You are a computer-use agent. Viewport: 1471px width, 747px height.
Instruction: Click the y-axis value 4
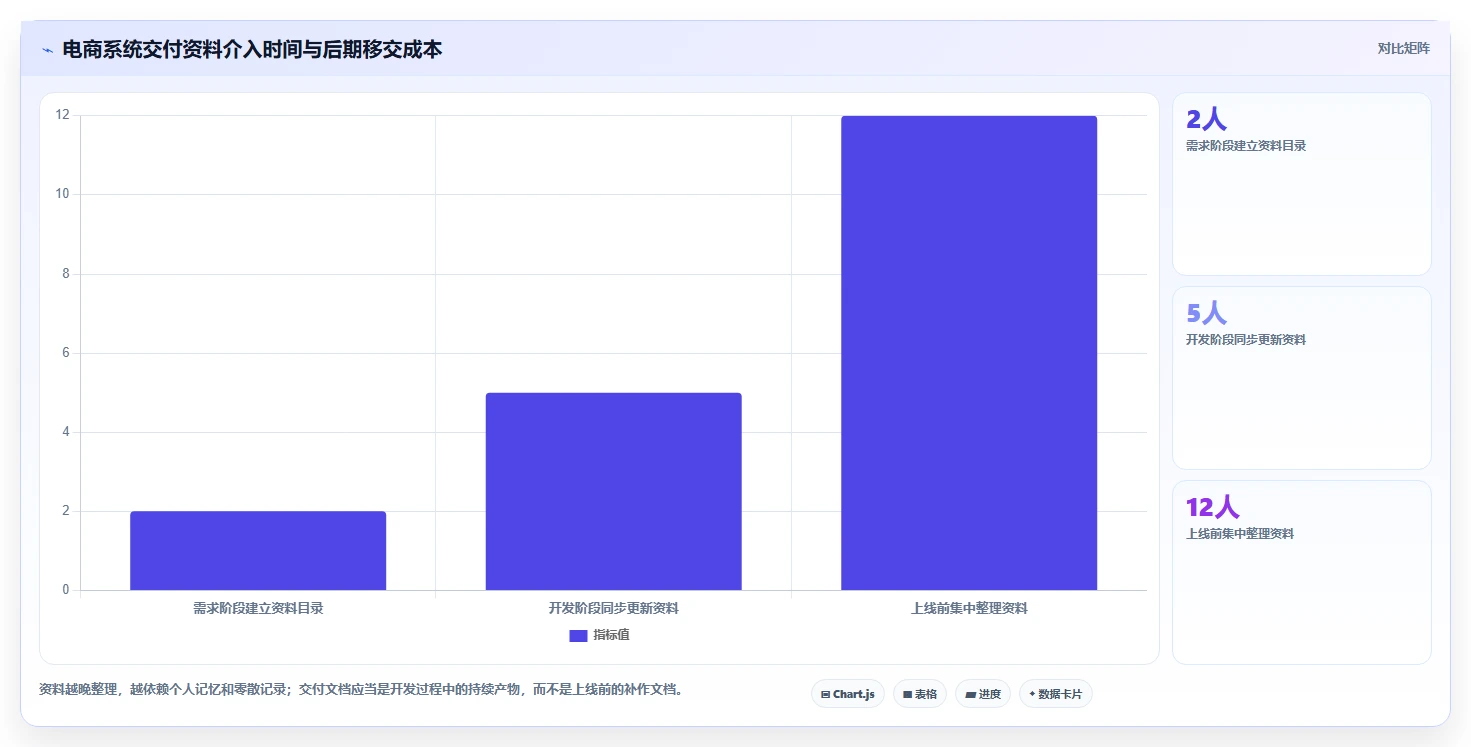[66, 432]
